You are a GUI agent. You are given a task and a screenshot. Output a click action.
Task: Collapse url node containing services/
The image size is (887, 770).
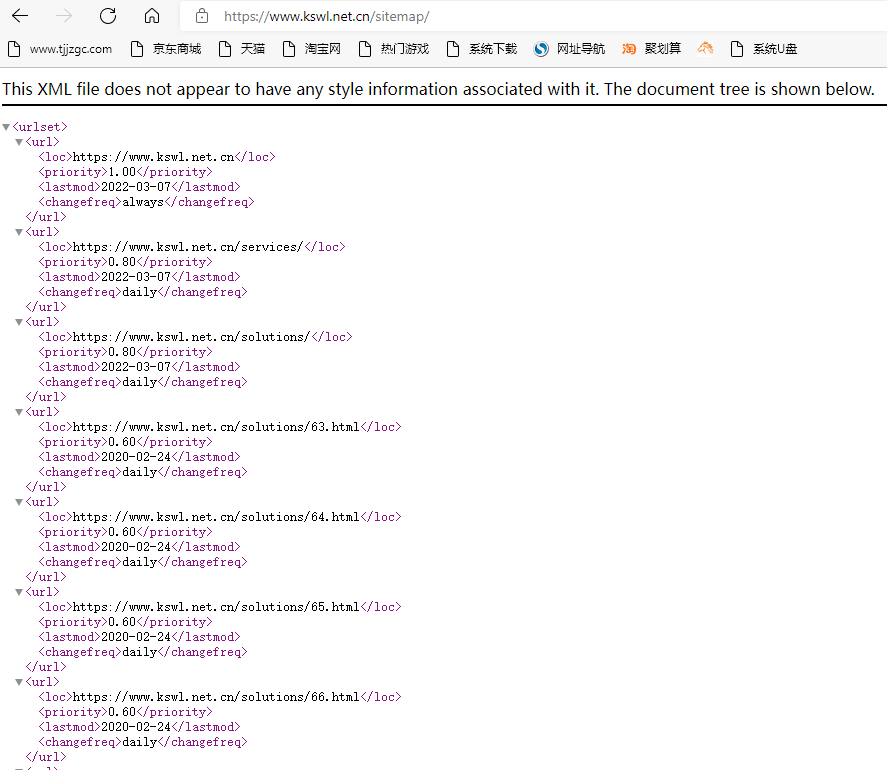pyautogui.click(x=19, y=232)
